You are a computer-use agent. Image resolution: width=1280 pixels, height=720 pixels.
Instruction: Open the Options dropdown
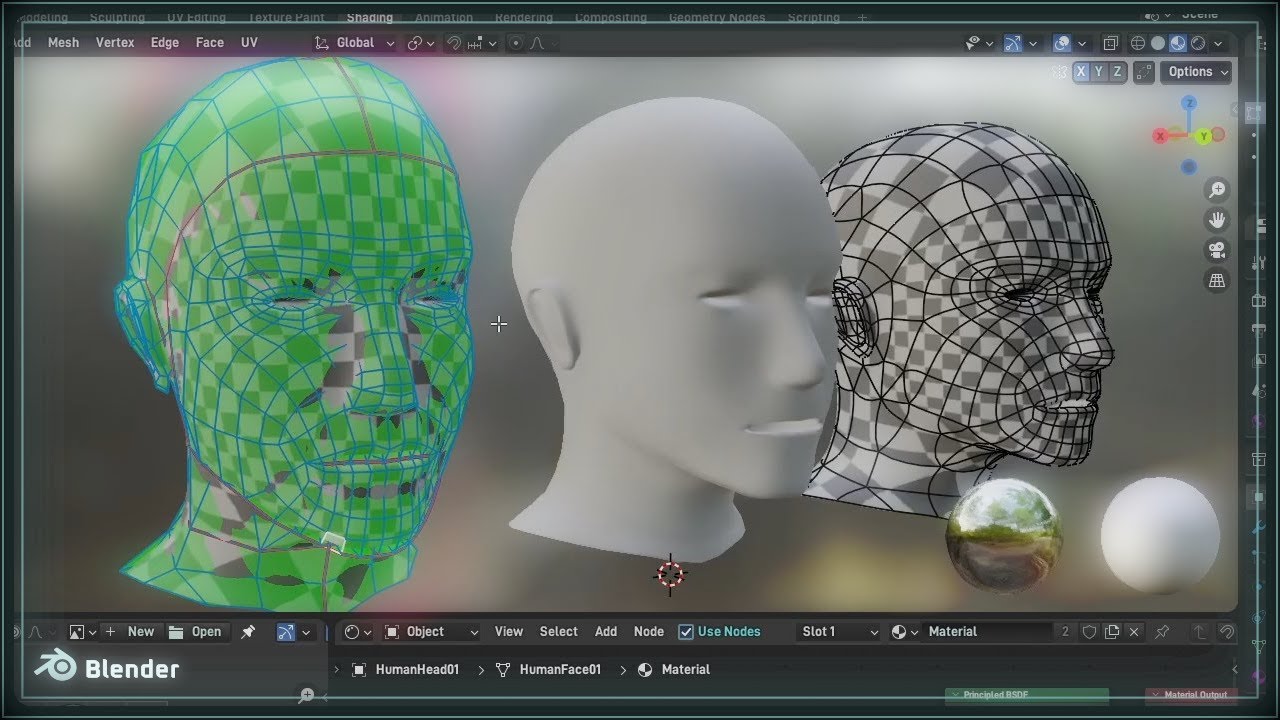[1197, 72]
